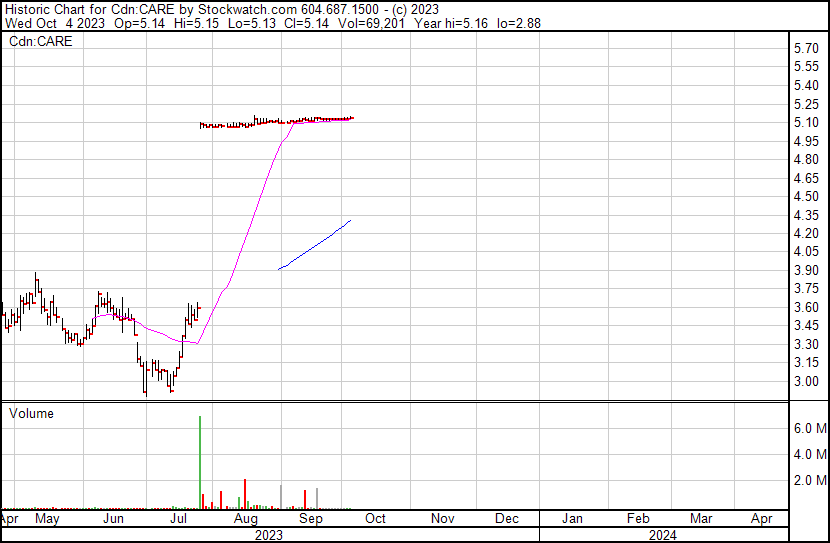The image size is (830, 543).
Task: Click the Oct month marker
Action: tap(376, 519)
